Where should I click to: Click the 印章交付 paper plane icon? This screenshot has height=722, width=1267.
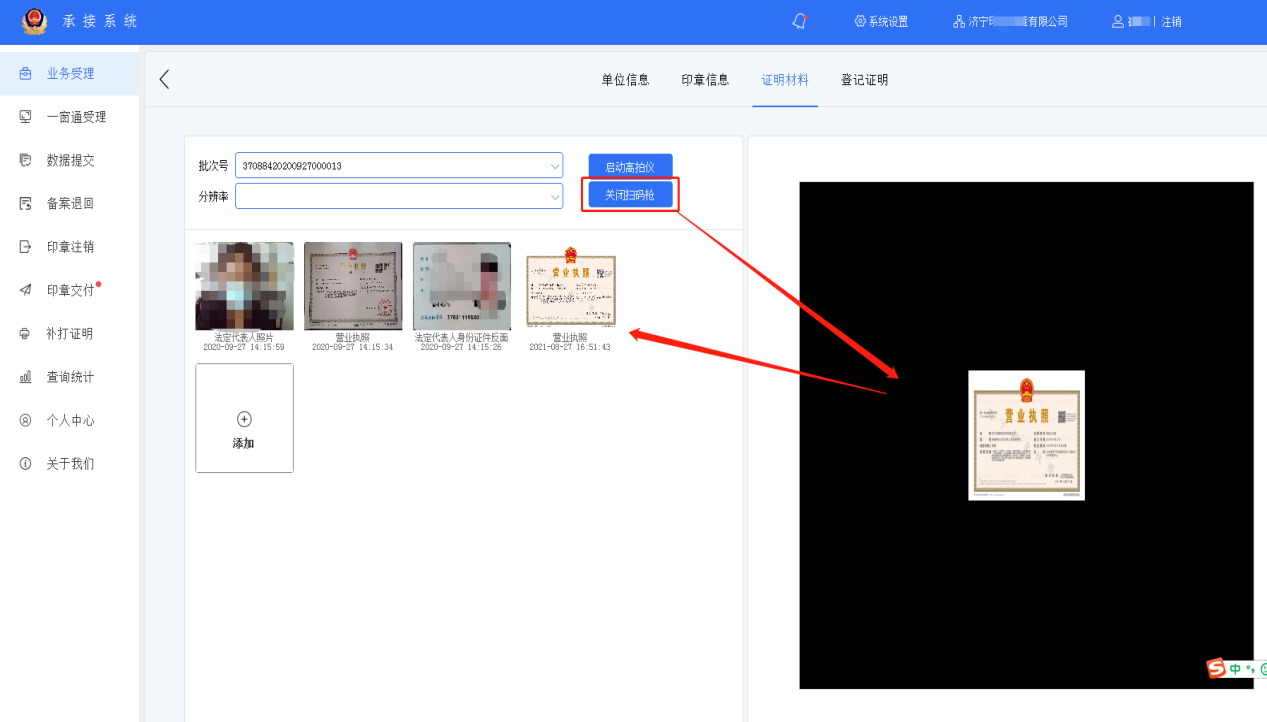(26, 290)
